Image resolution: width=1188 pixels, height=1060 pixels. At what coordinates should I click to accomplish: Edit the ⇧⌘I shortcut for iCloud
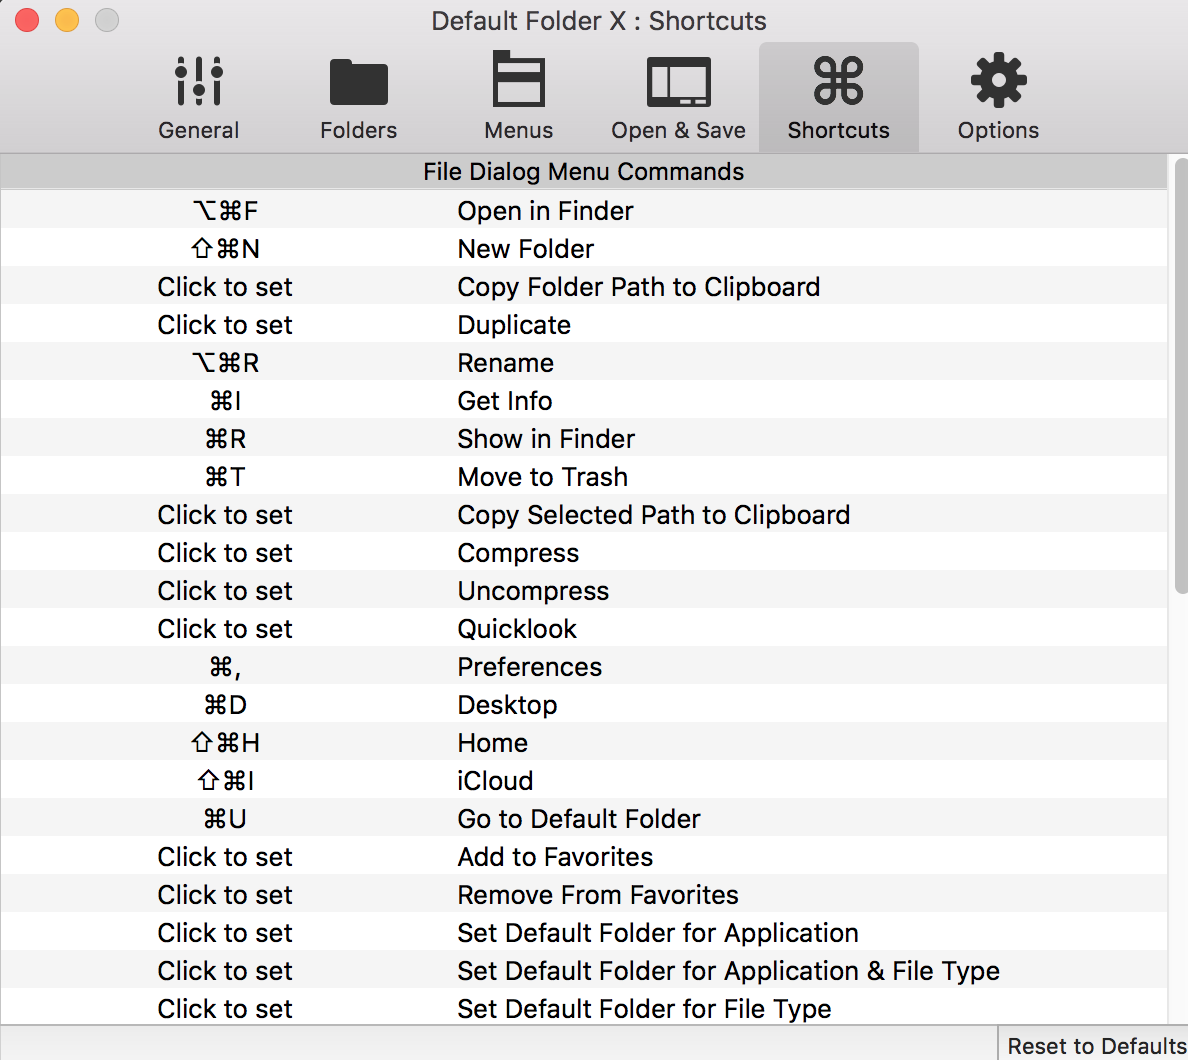click(x=225, y=780)
